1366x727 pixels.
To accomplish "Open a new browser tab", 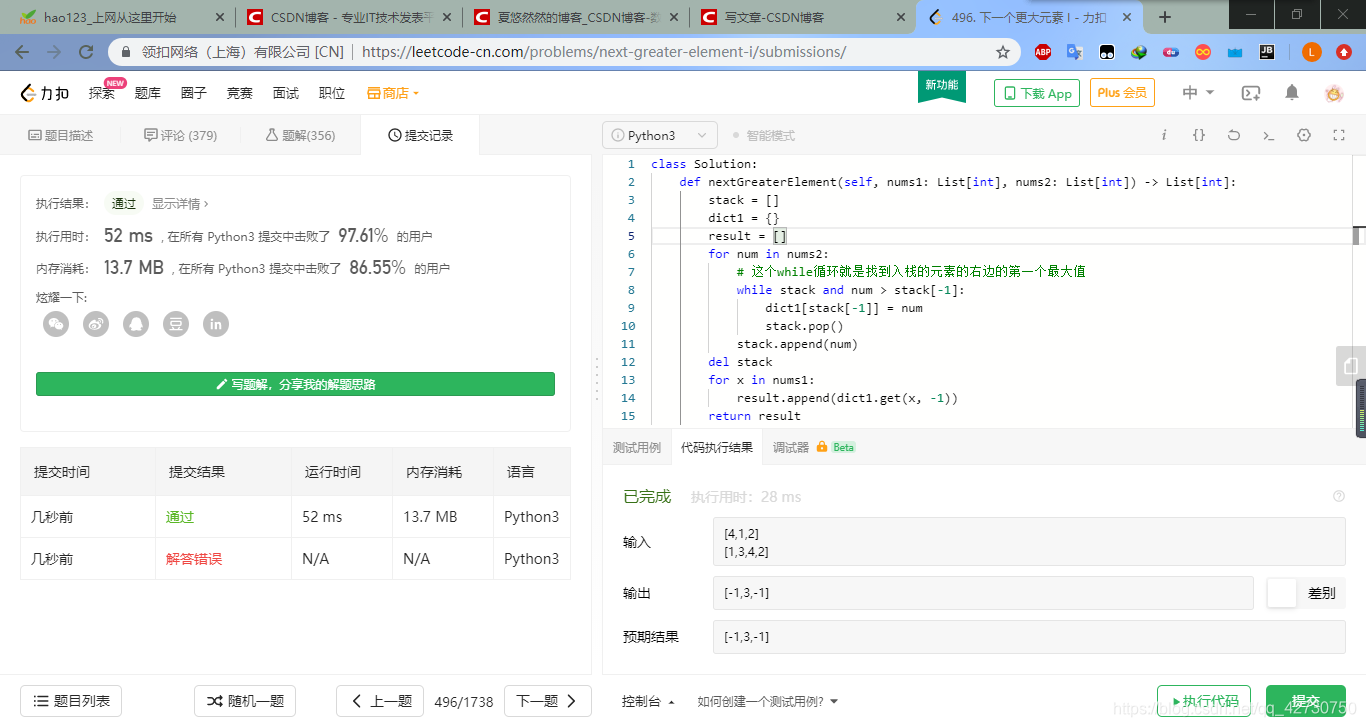I will pyautogui.click(x=1165, y=17).
